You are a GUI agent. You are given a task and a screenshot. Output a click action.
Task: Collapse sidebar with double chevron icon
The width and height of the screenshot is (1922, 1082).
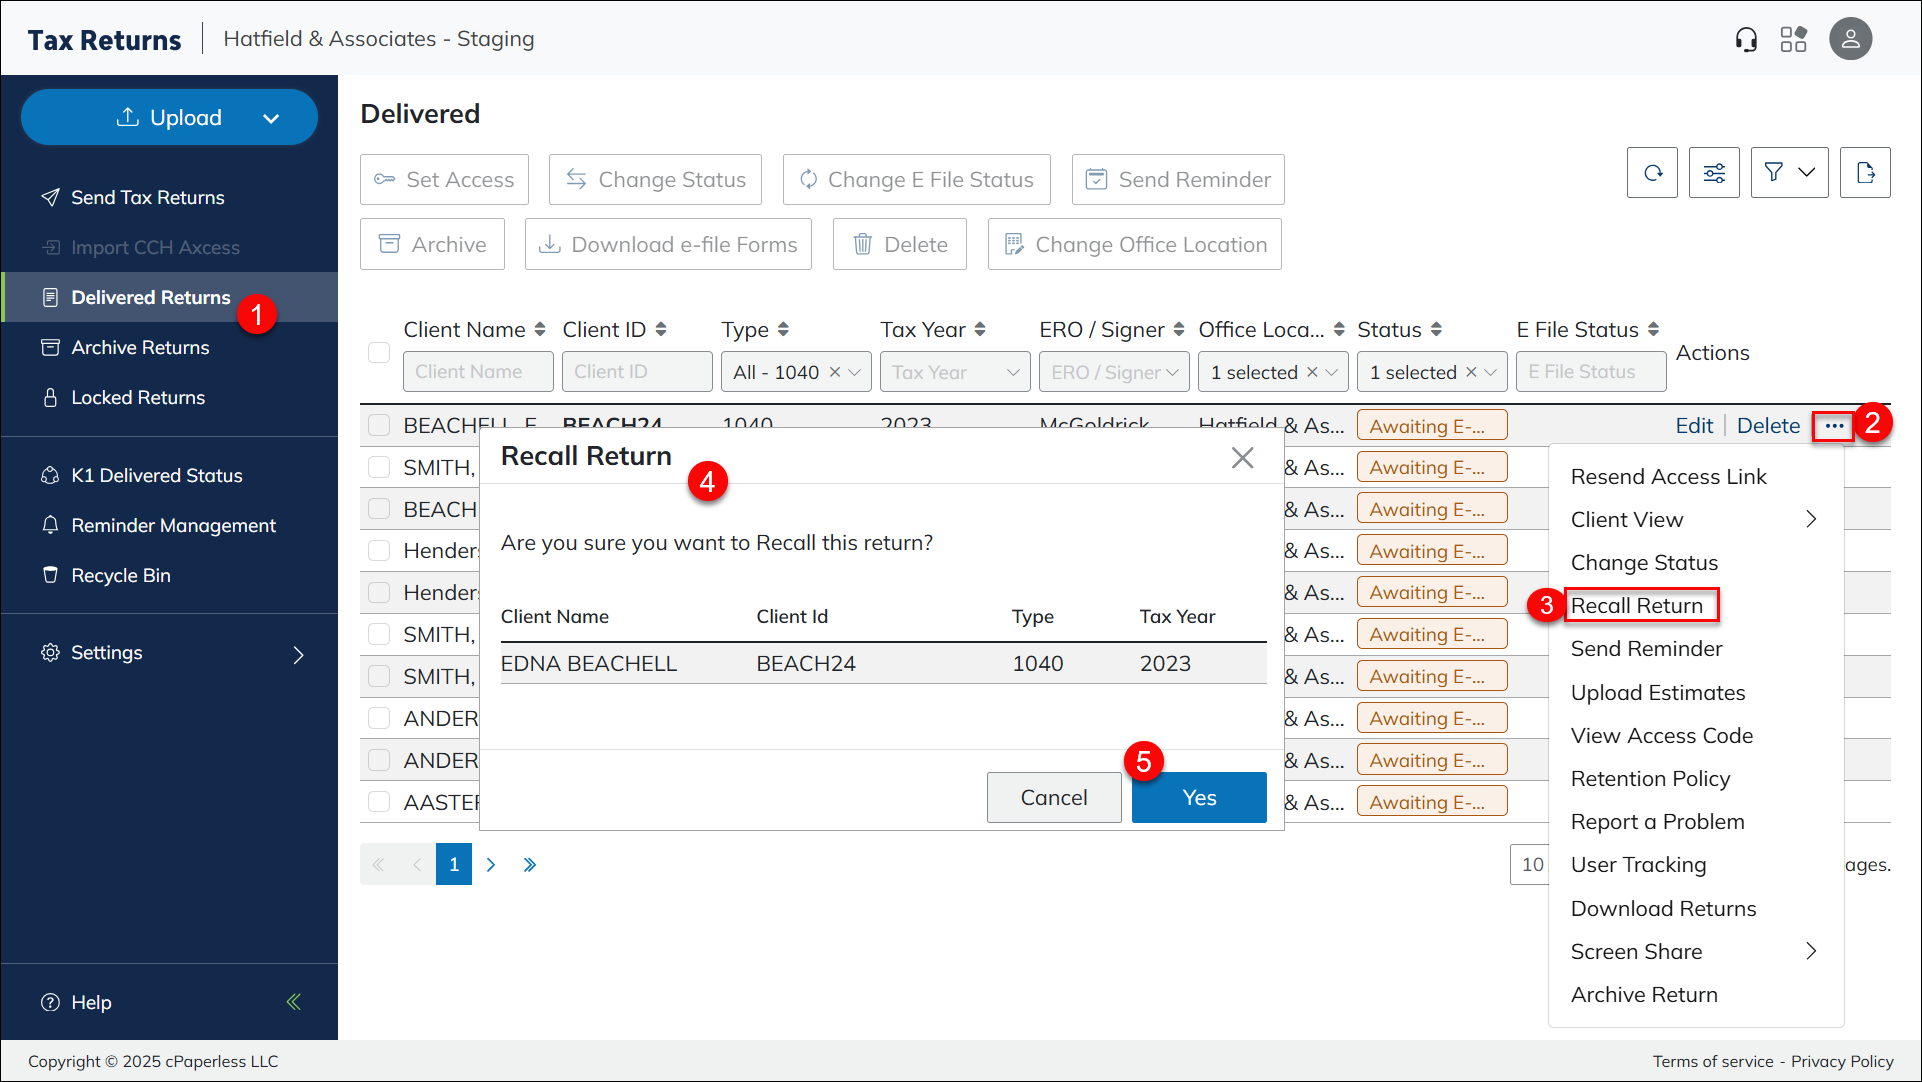coord(294,1002)
